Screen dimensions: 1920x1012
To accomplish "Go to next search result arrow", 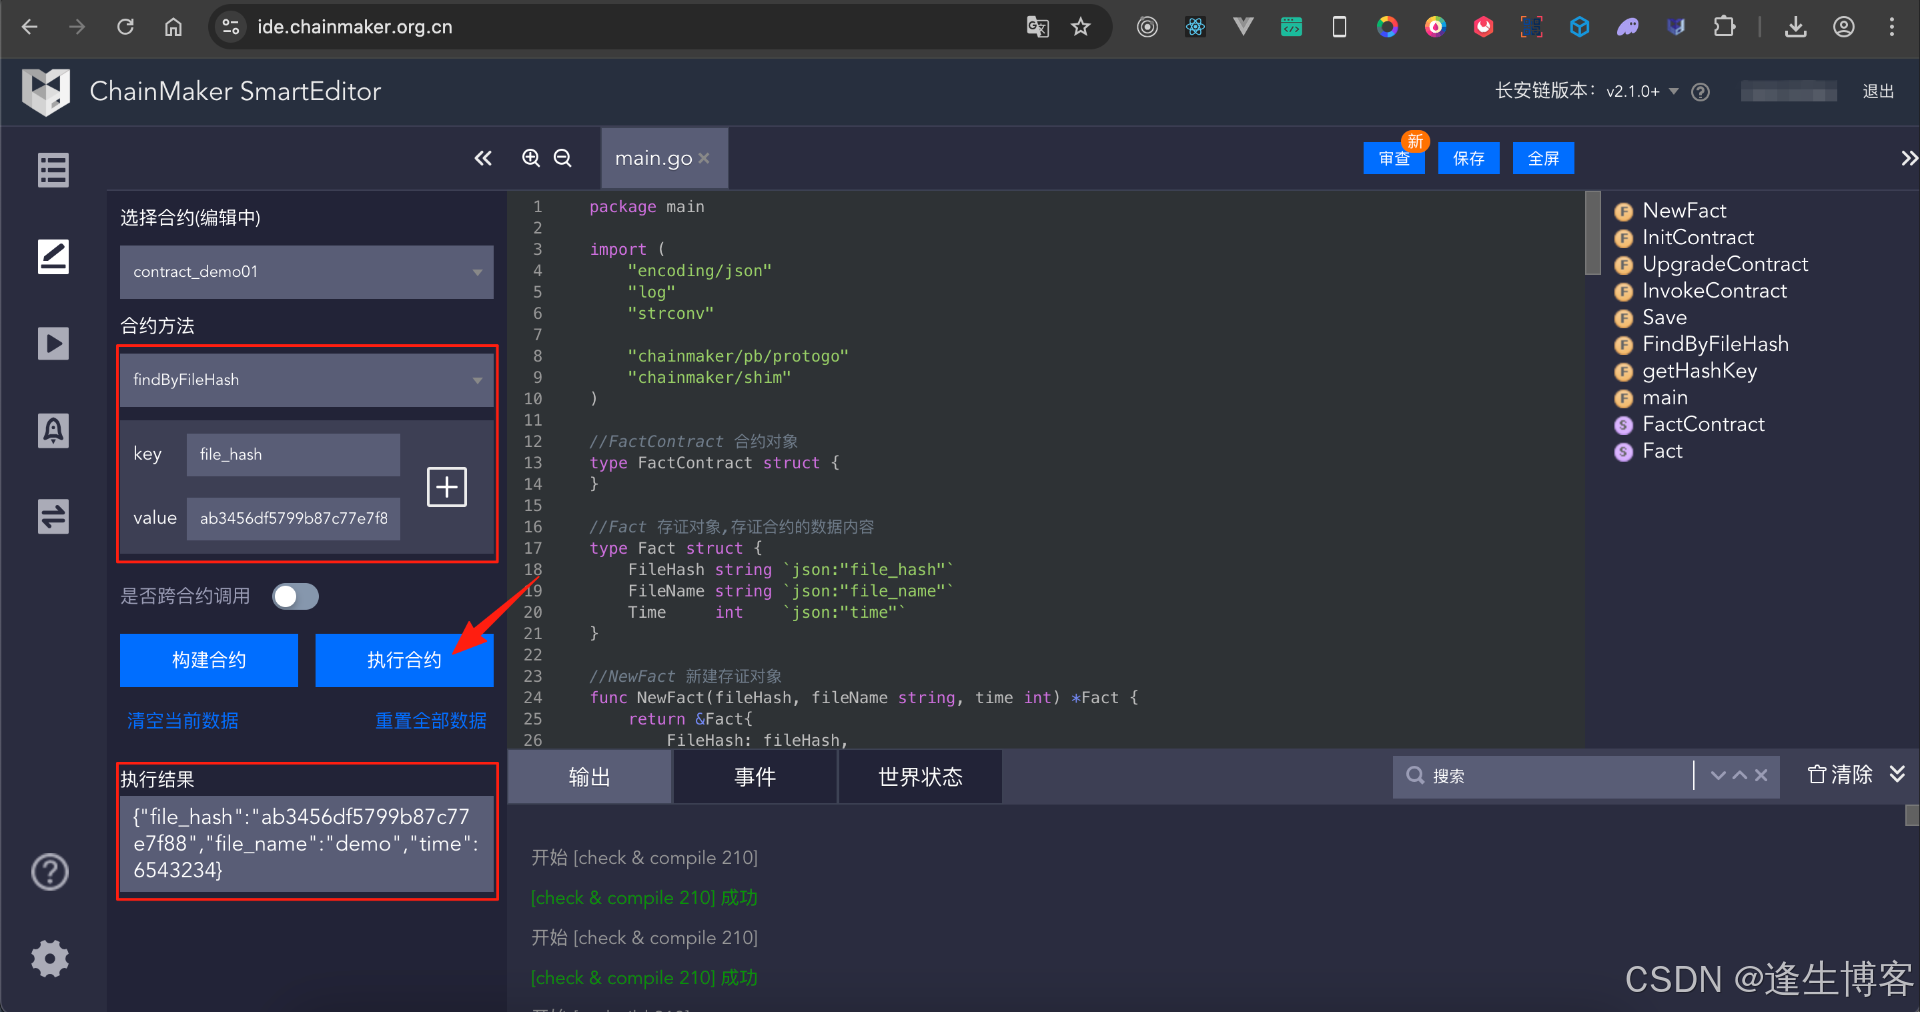I will 1718,775.
